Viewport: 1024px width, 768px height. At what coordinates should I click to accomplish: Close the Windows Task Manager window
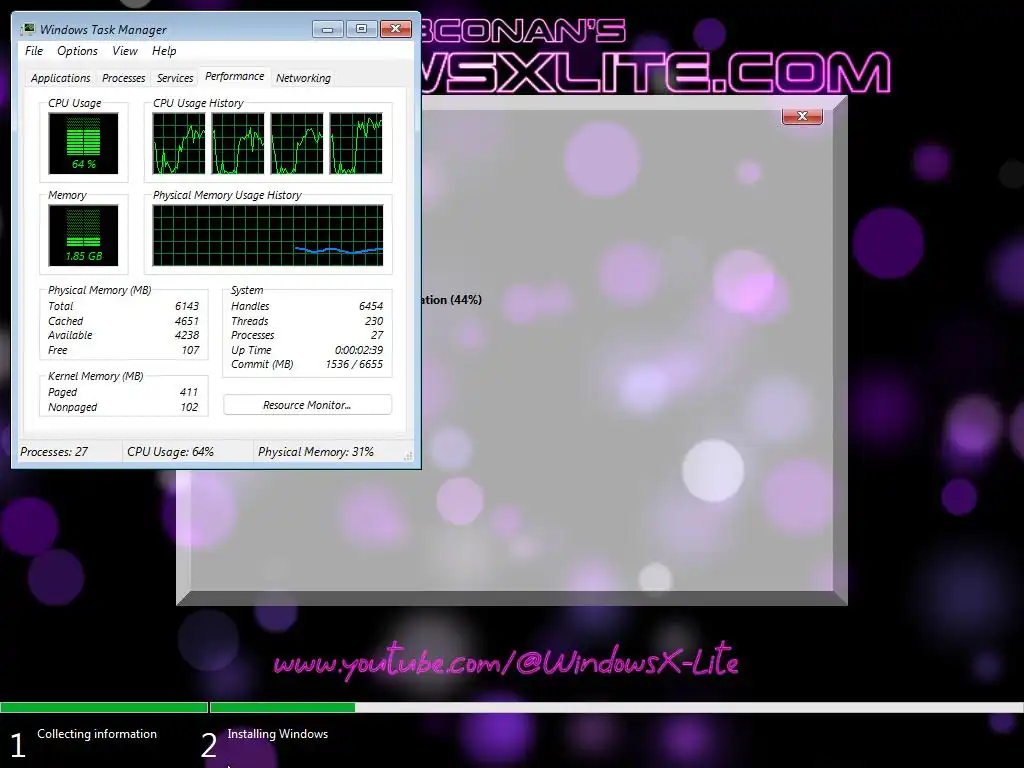(396, 29)
